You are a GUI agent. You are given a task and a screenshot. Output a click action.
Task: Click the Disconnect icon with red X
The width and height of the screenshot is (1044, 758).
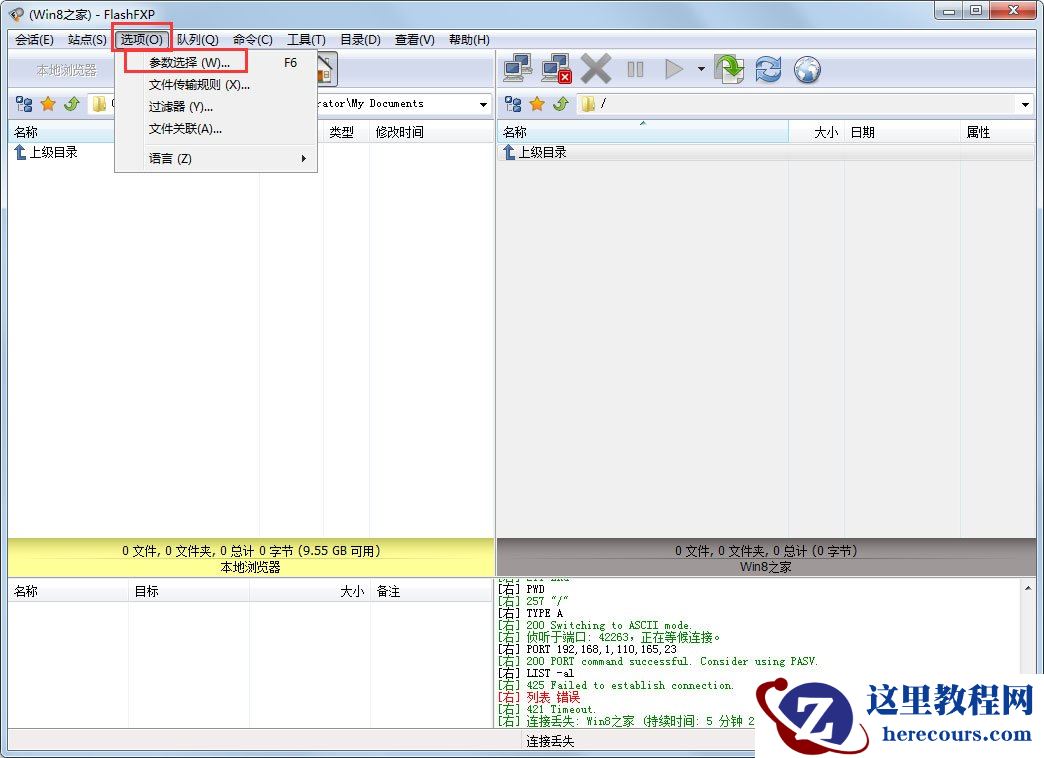pyautogui.click(x=553, y=69)
